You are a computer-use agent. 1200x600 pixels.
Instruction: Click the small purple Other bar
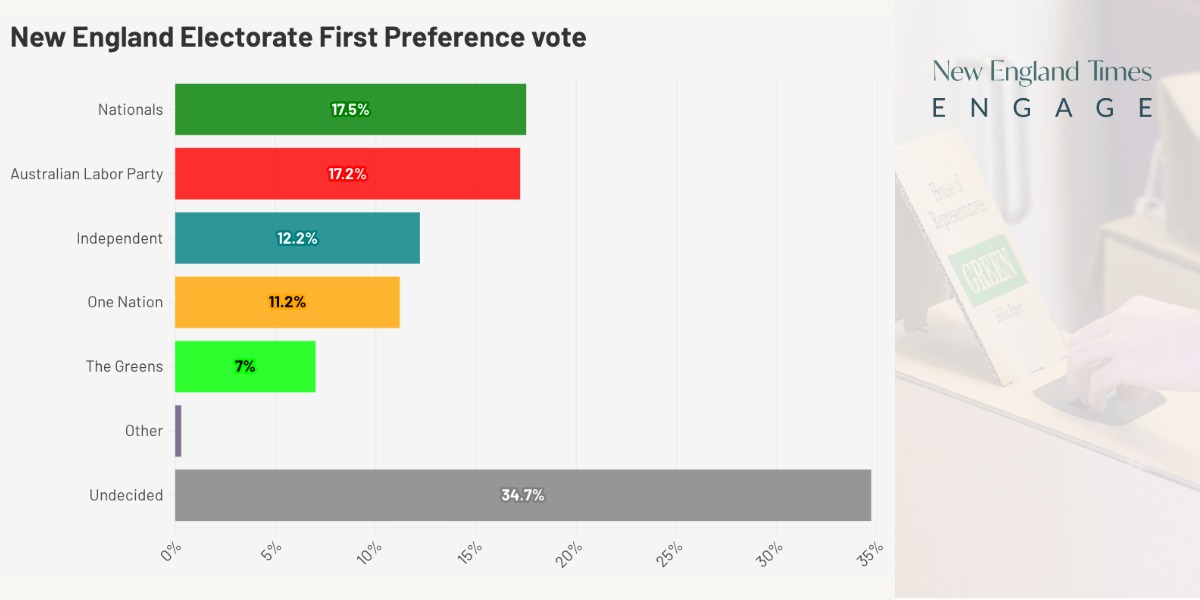178,431
